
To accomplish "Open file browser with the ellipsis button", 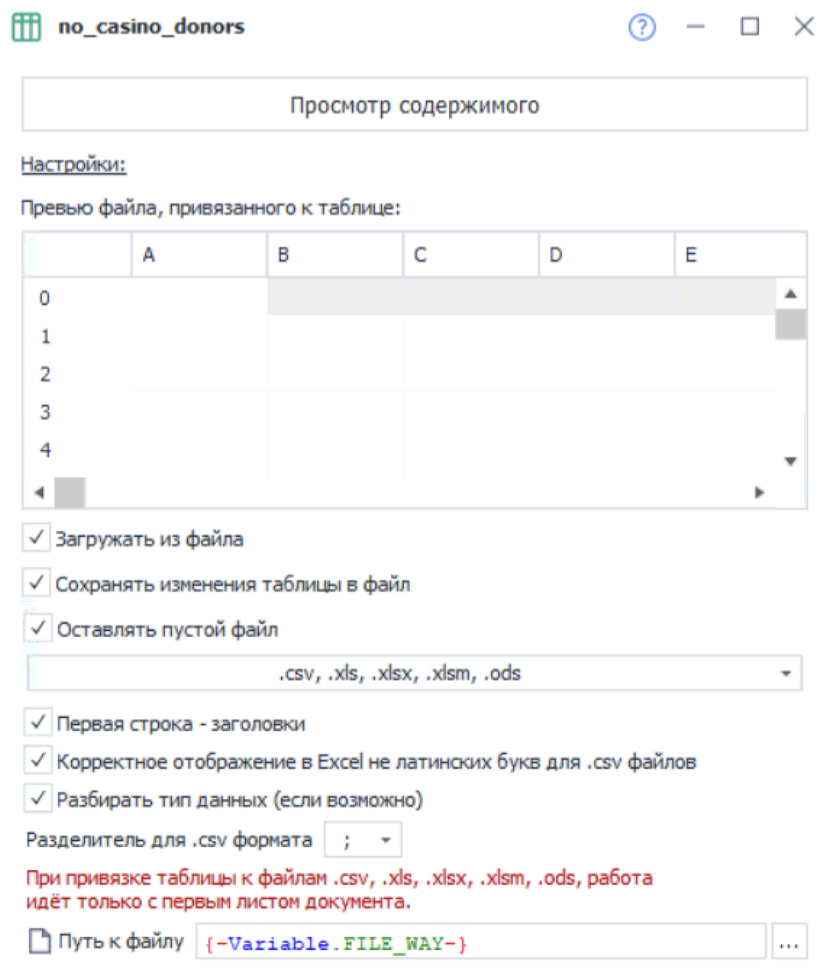I will (x=790, y=942).
